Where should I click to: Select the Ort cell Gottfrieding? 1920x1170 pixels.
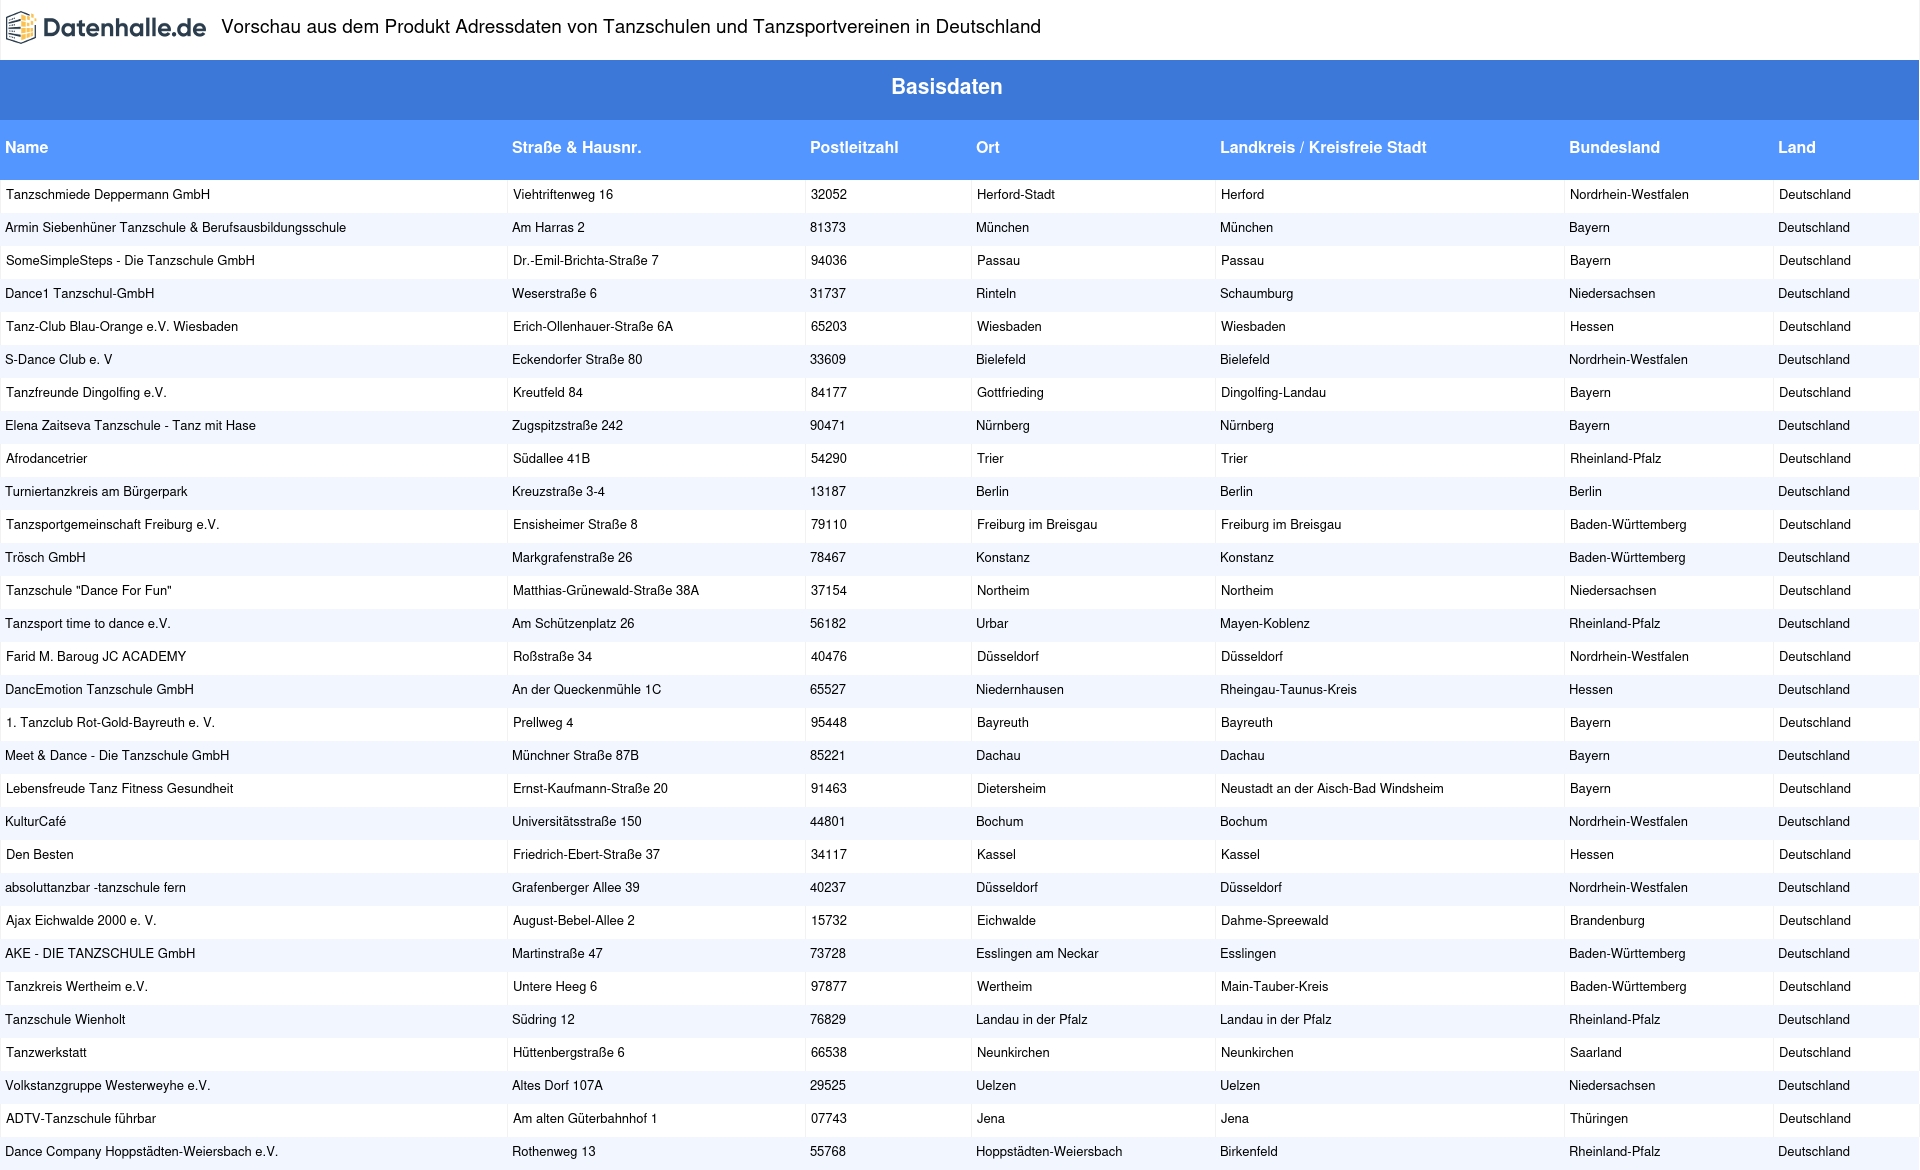click(x=1010, y=393)
